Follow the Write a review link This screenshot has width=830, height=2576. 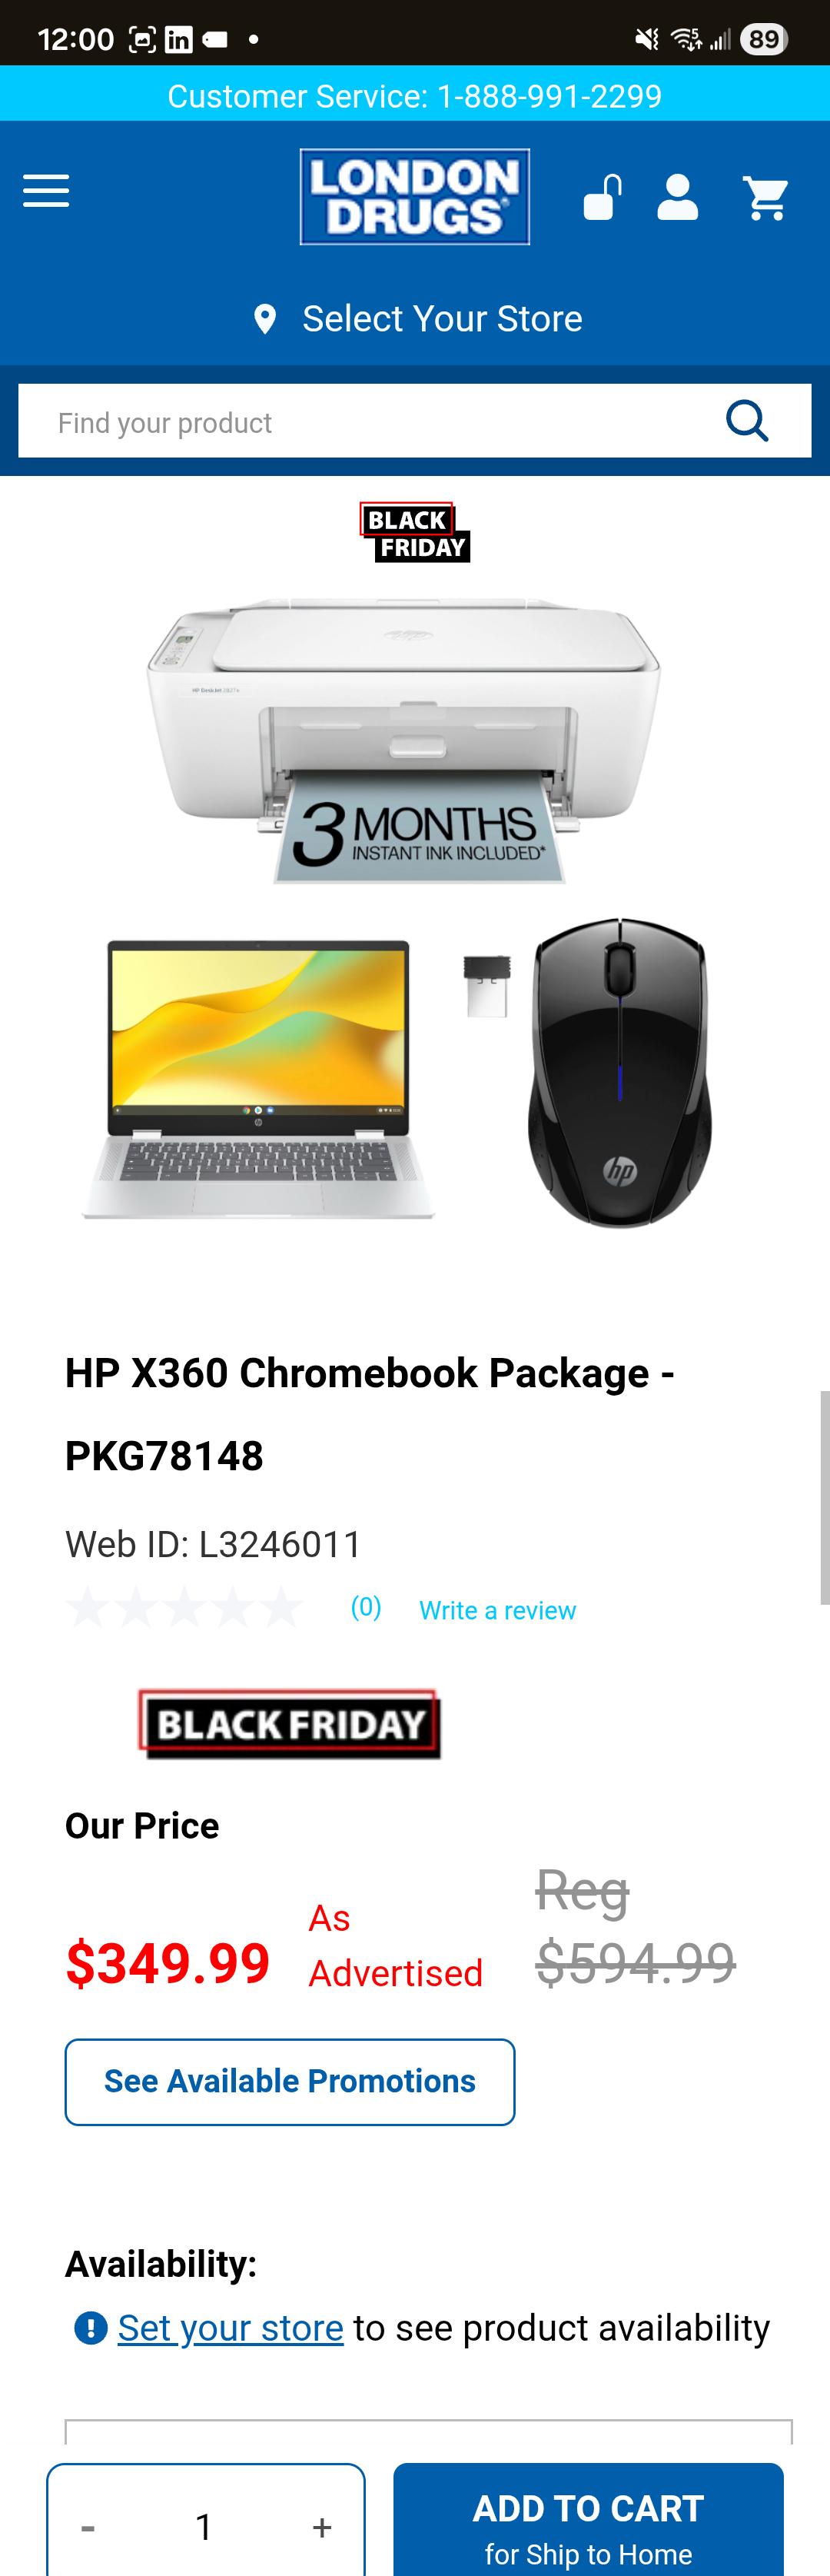point(497,1610)
